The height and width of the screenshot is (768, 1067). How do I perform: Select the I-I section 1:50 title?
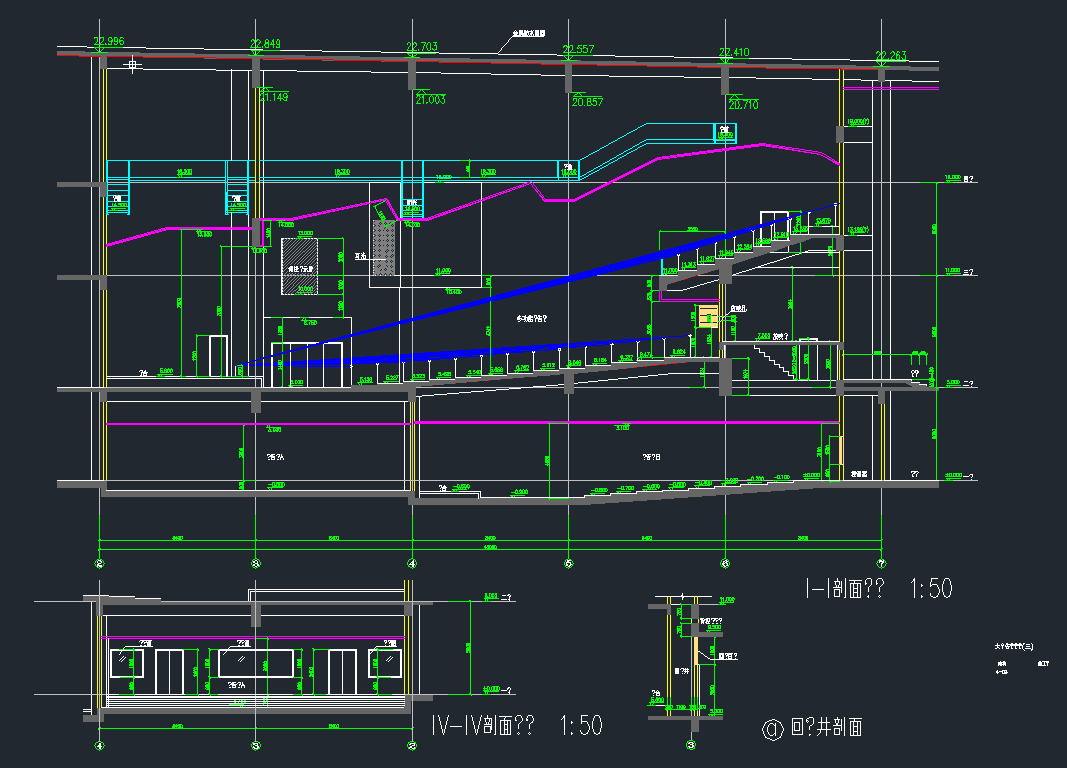point(879,589)
